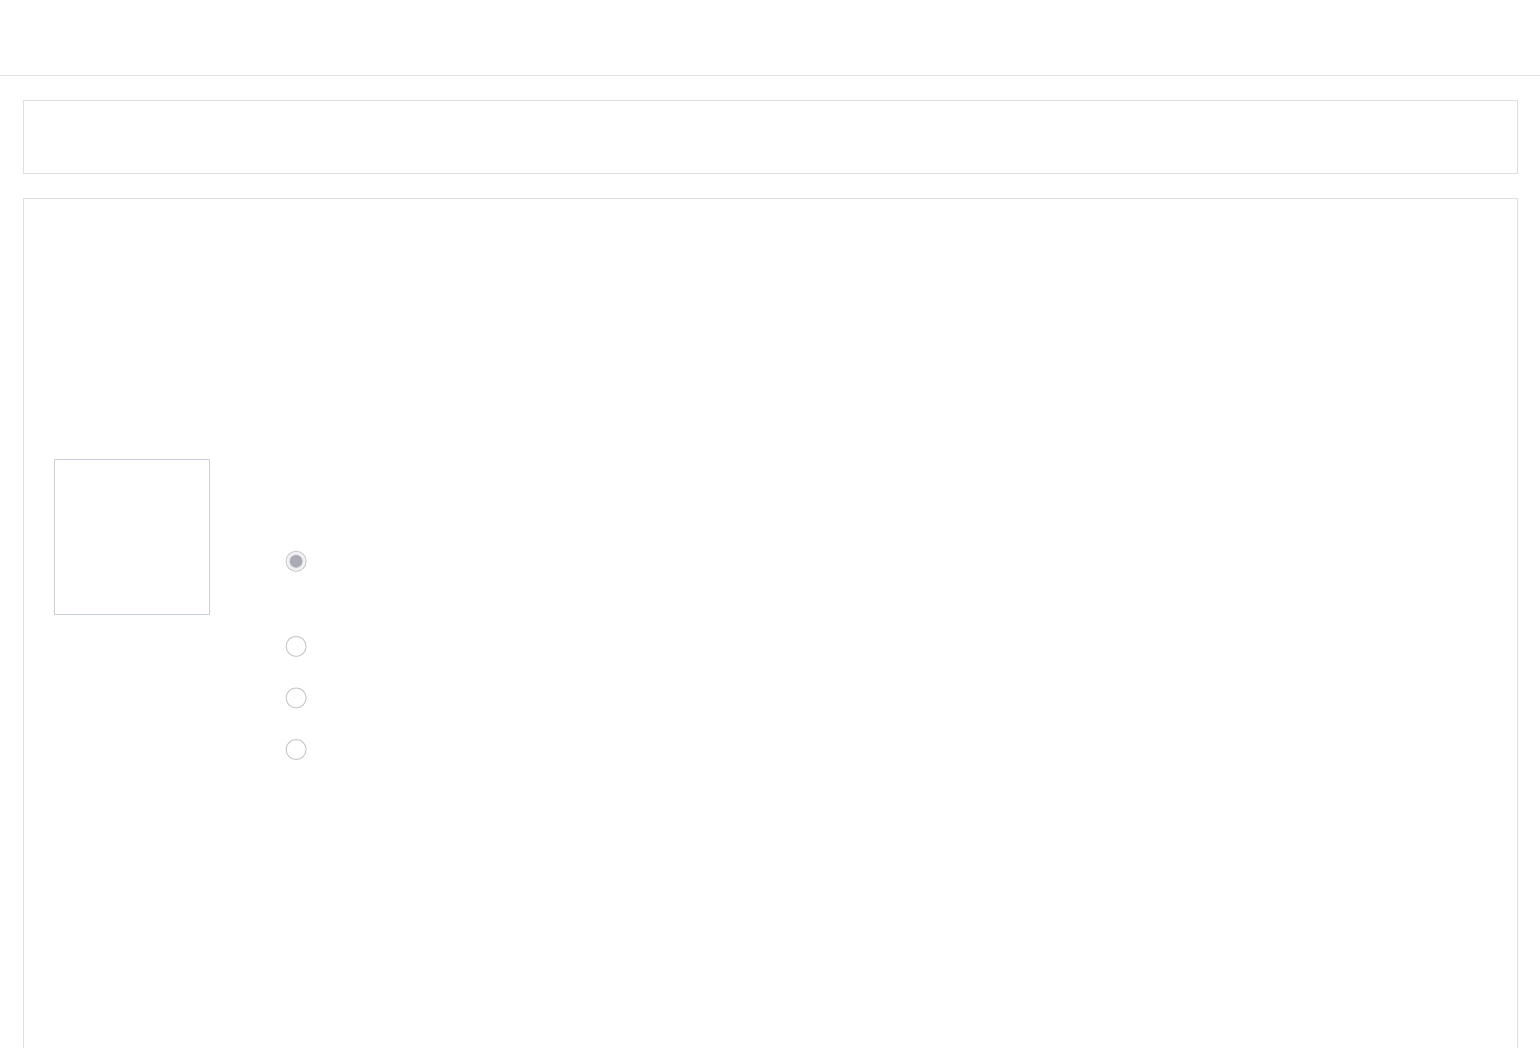Select the first, already-filled radio button
The image size is (1540, 1048).
[296, 561]
